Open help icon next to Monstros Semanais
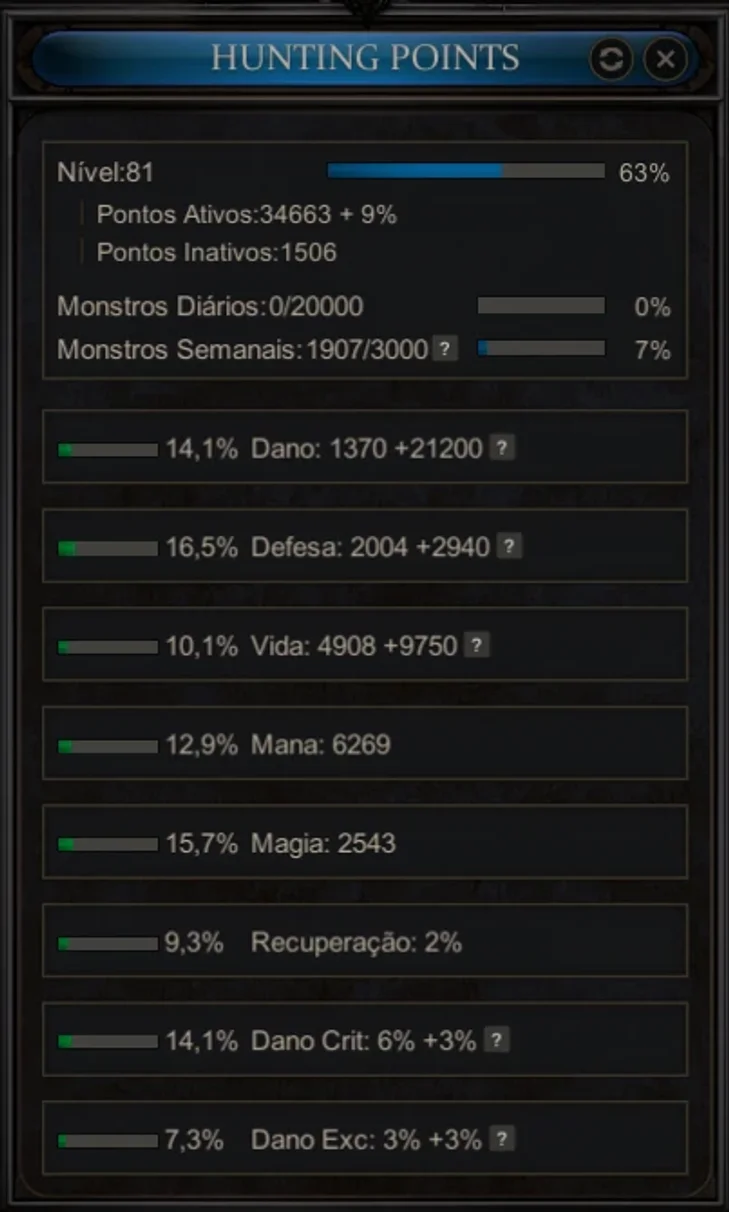Screen dimensions: 729x1212 tap(445, 349)
